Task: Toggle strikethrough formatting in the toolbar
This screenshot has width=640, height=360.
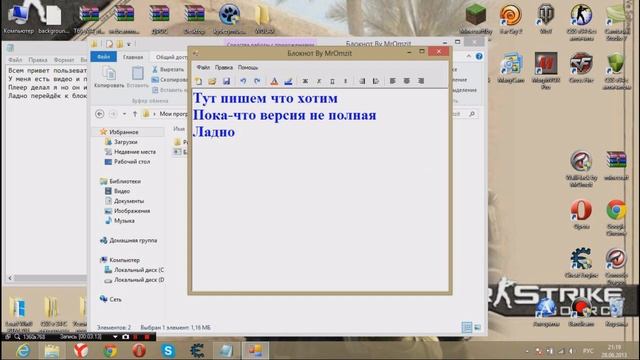Action: point(345,81)
